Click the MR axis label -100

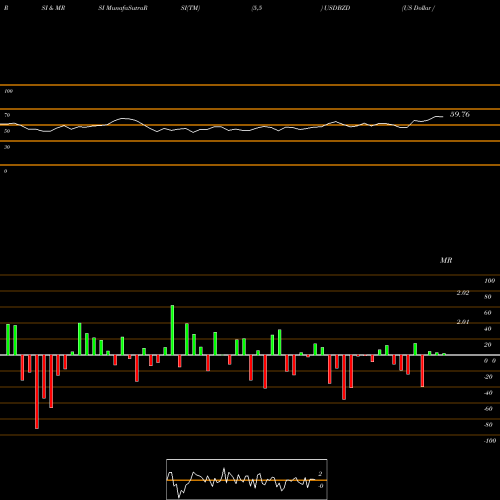point(490,441)
